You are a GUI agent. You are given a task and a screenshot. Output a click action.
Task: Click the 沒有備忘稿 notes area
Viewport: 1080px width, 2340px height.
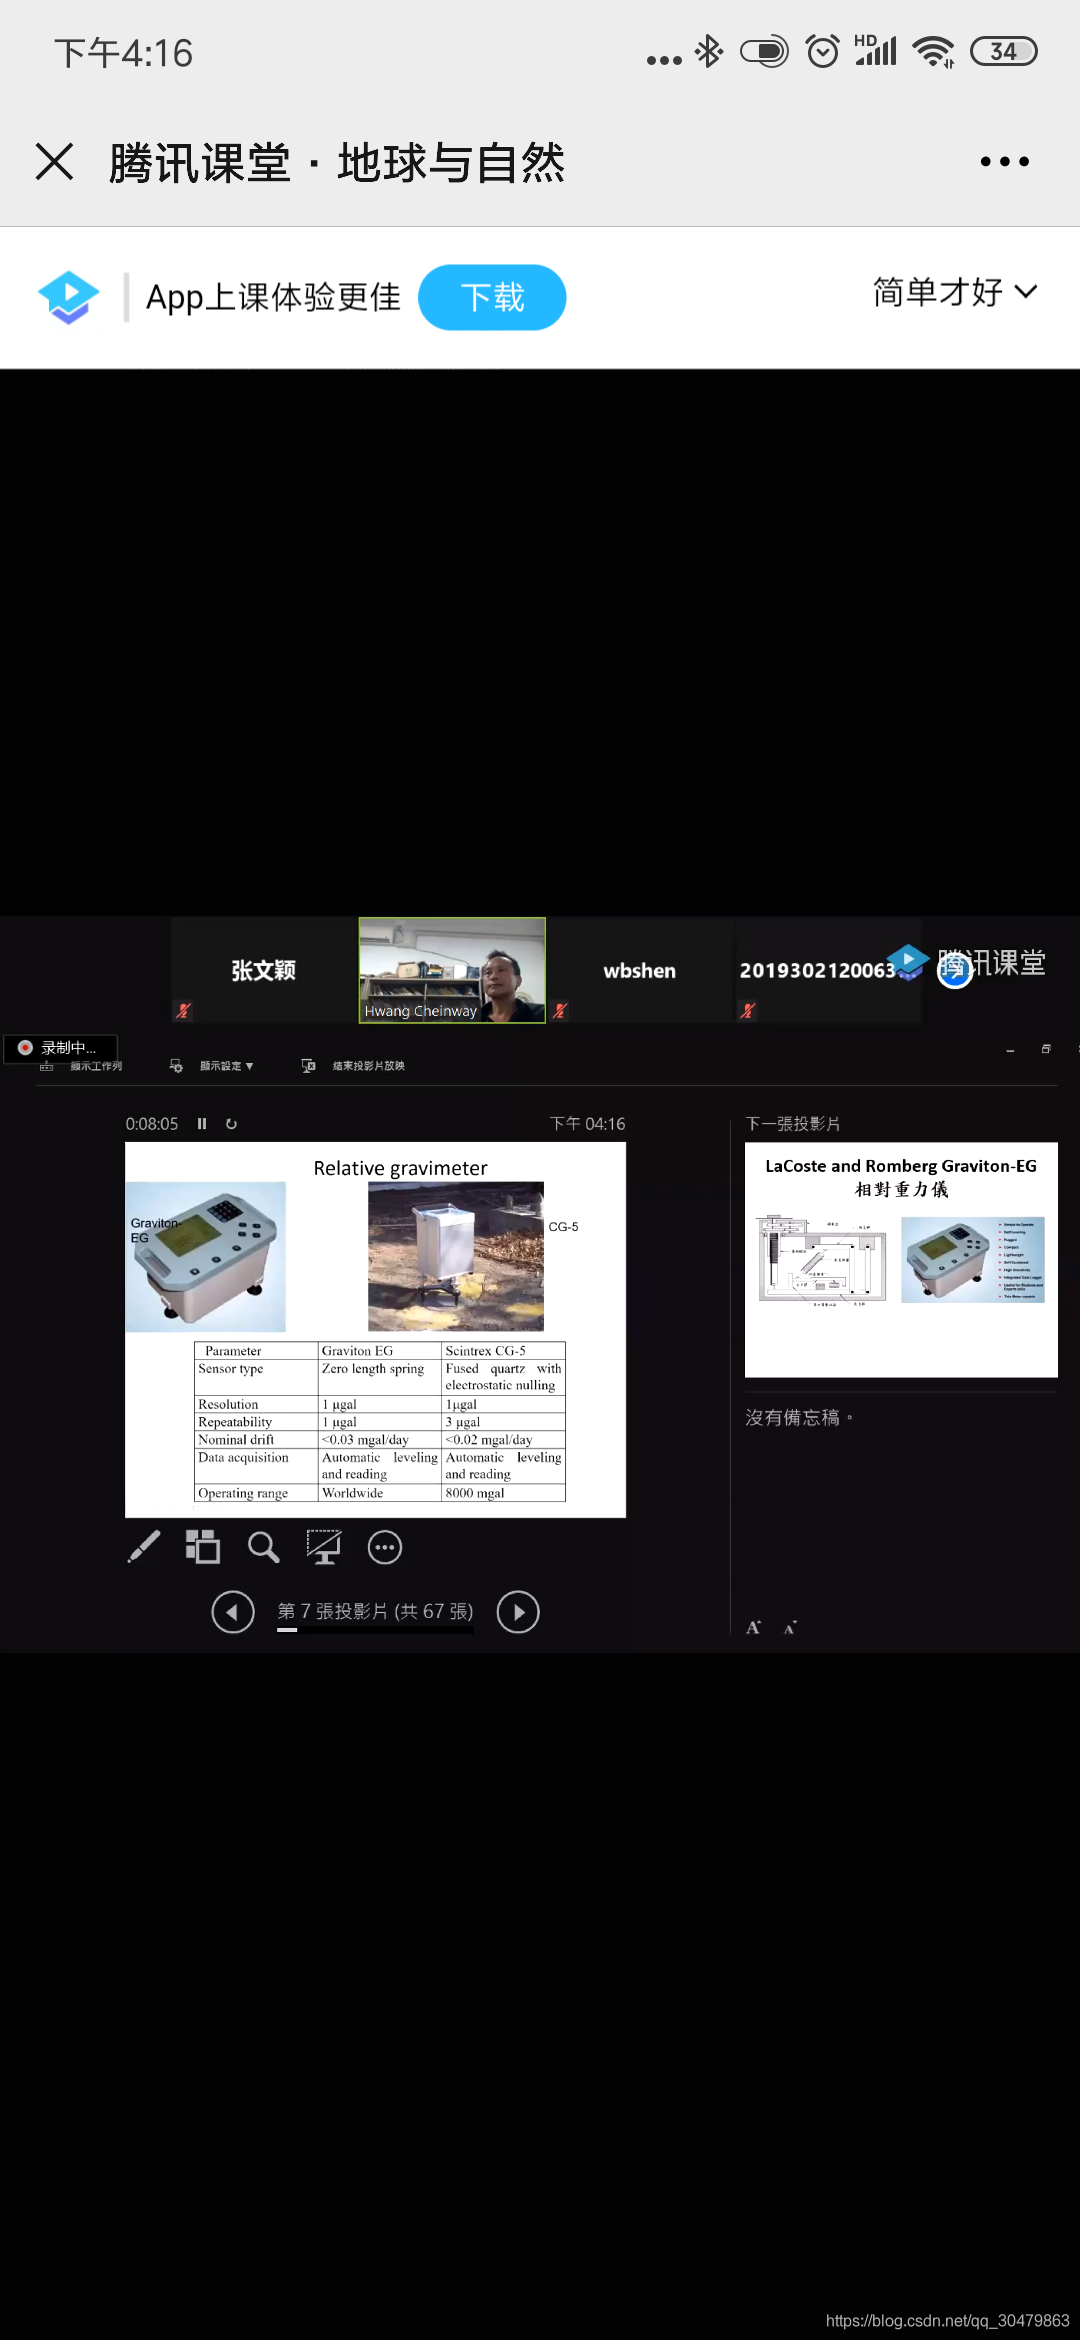[799, 1417]
